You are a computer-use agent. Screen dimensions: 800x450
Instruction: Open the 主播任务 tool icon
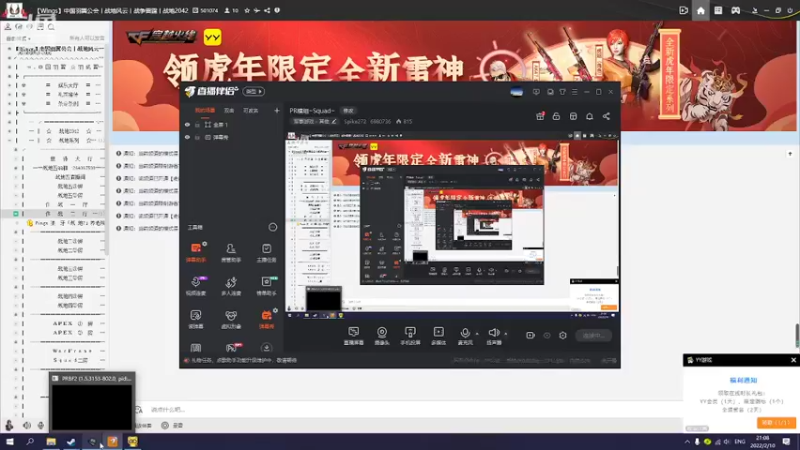[x=266, y=252]
